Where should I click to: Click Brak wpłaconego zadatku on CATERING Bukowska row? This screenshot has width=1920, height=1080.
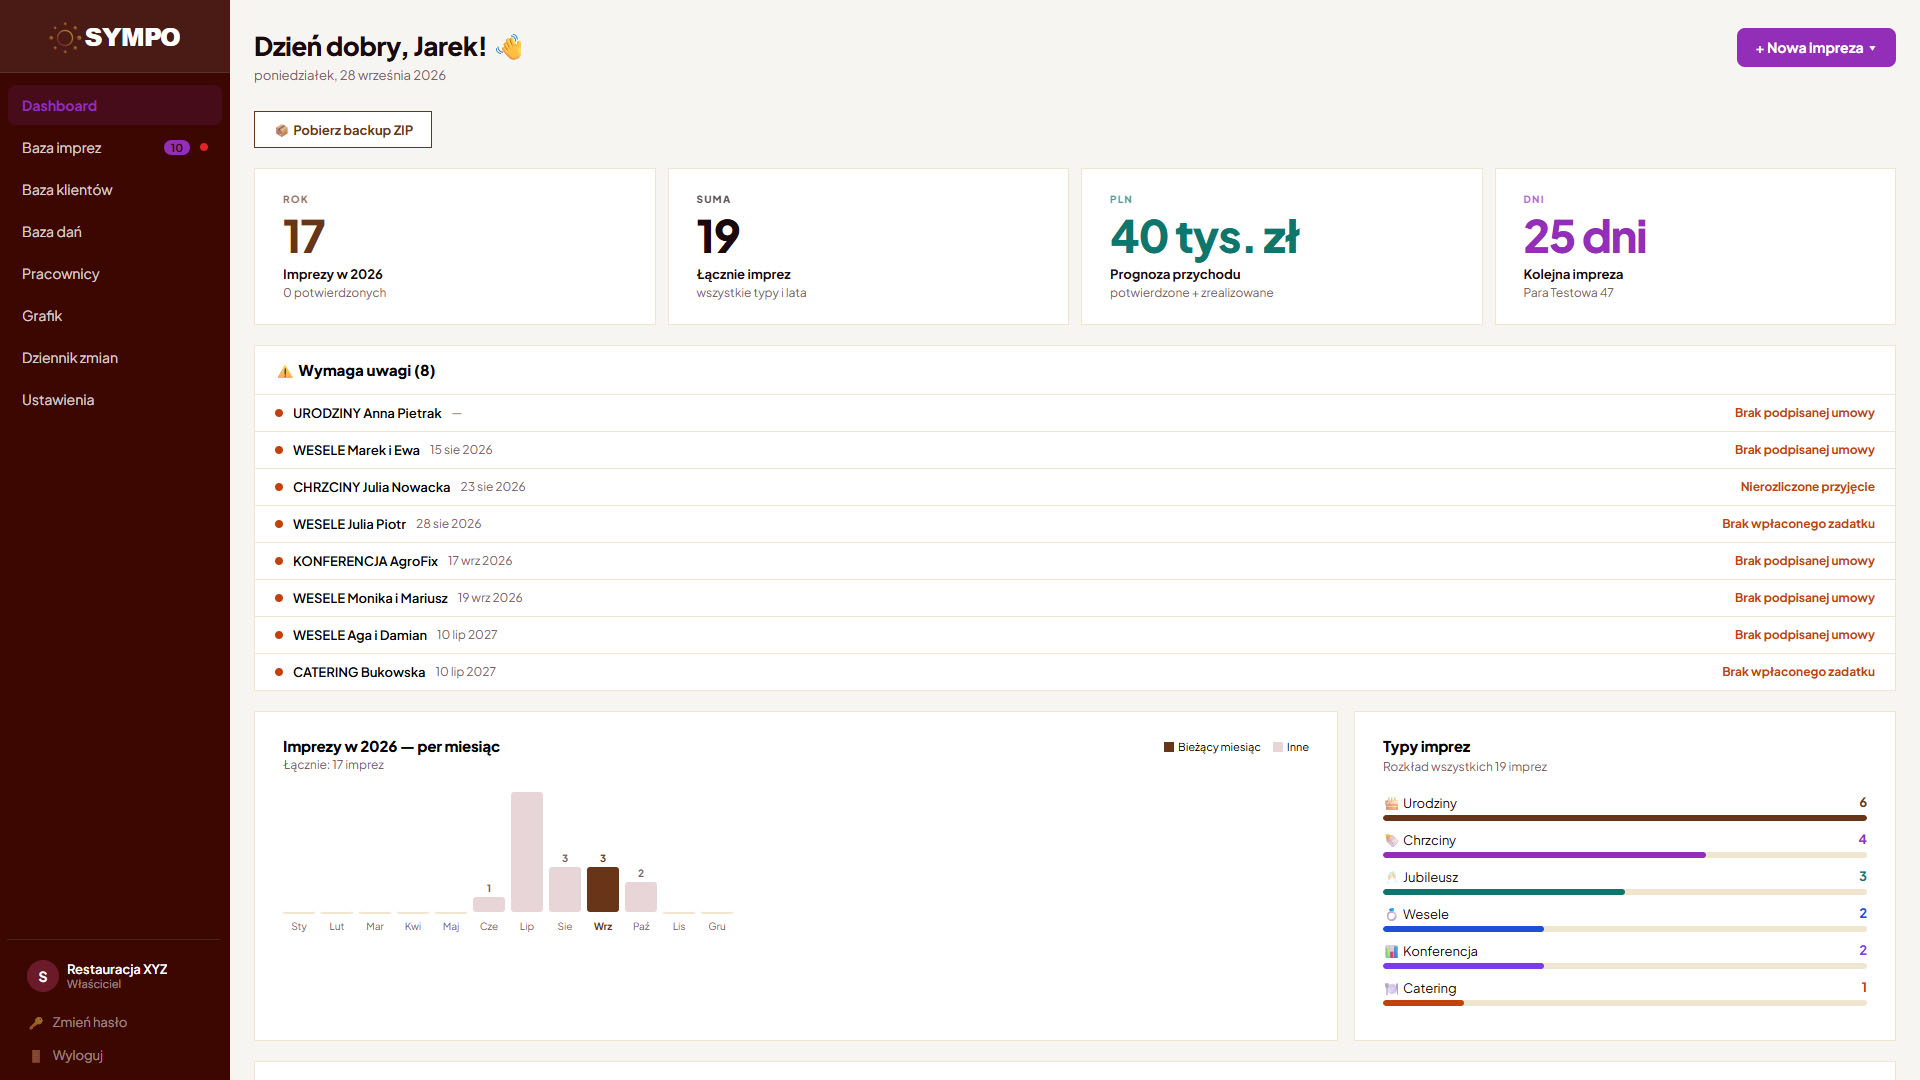(x=1798, y=672)
